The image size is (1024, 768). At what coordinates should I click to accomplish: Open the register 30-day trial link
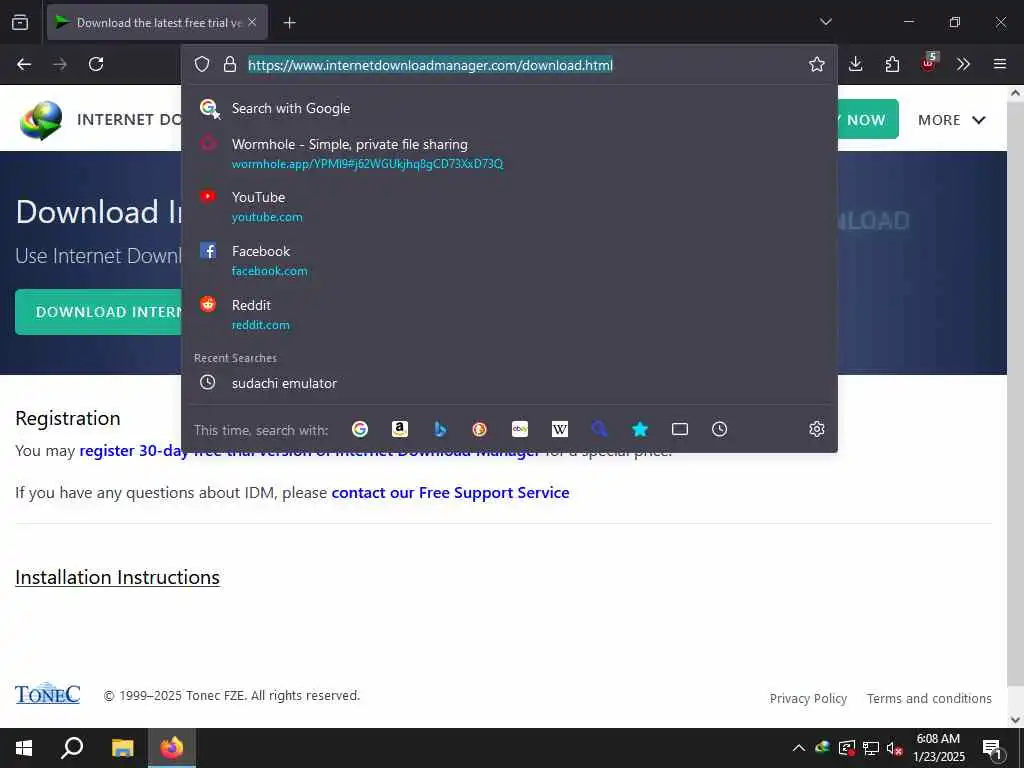[x=310, y=451]
